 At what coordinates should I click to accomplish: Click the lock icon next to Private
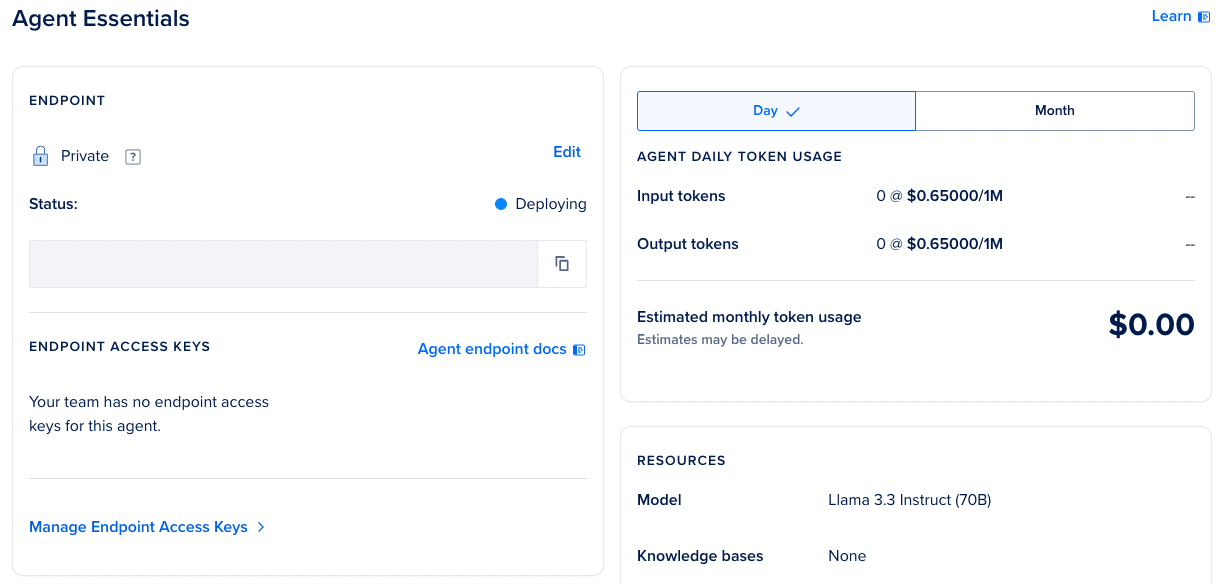[x=40, y=156]
